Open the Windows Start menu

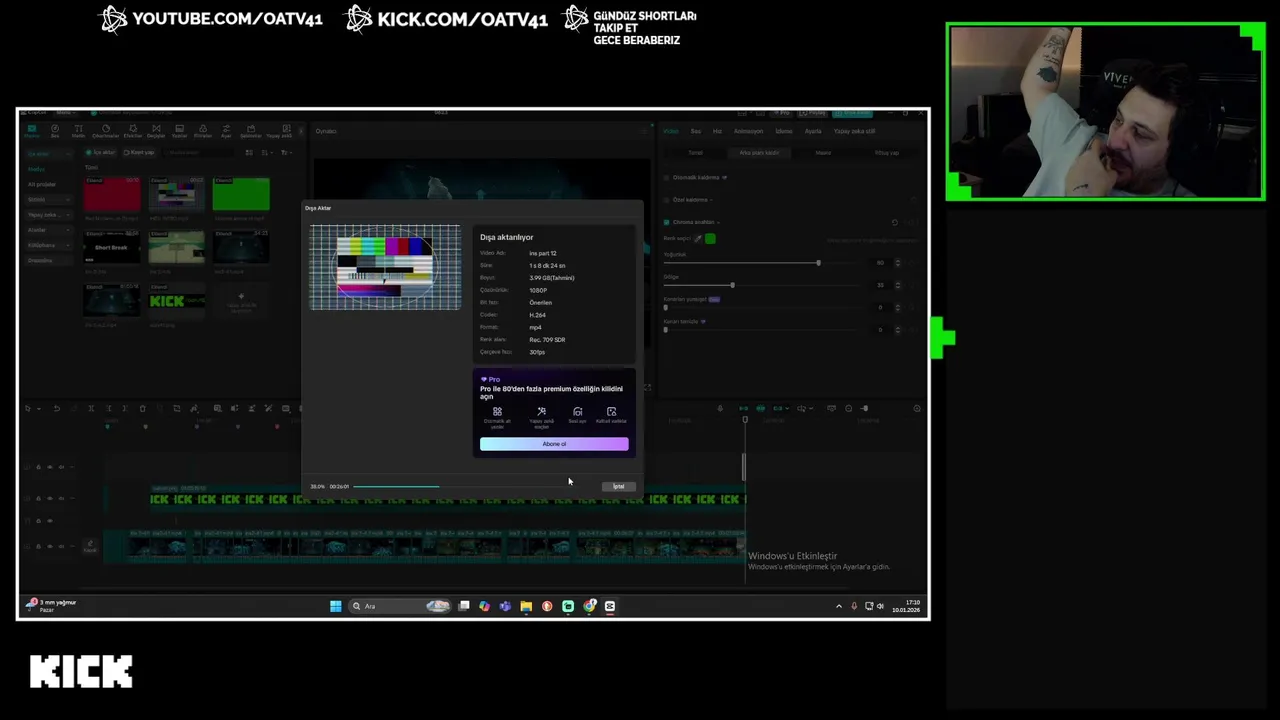[336, 606]
